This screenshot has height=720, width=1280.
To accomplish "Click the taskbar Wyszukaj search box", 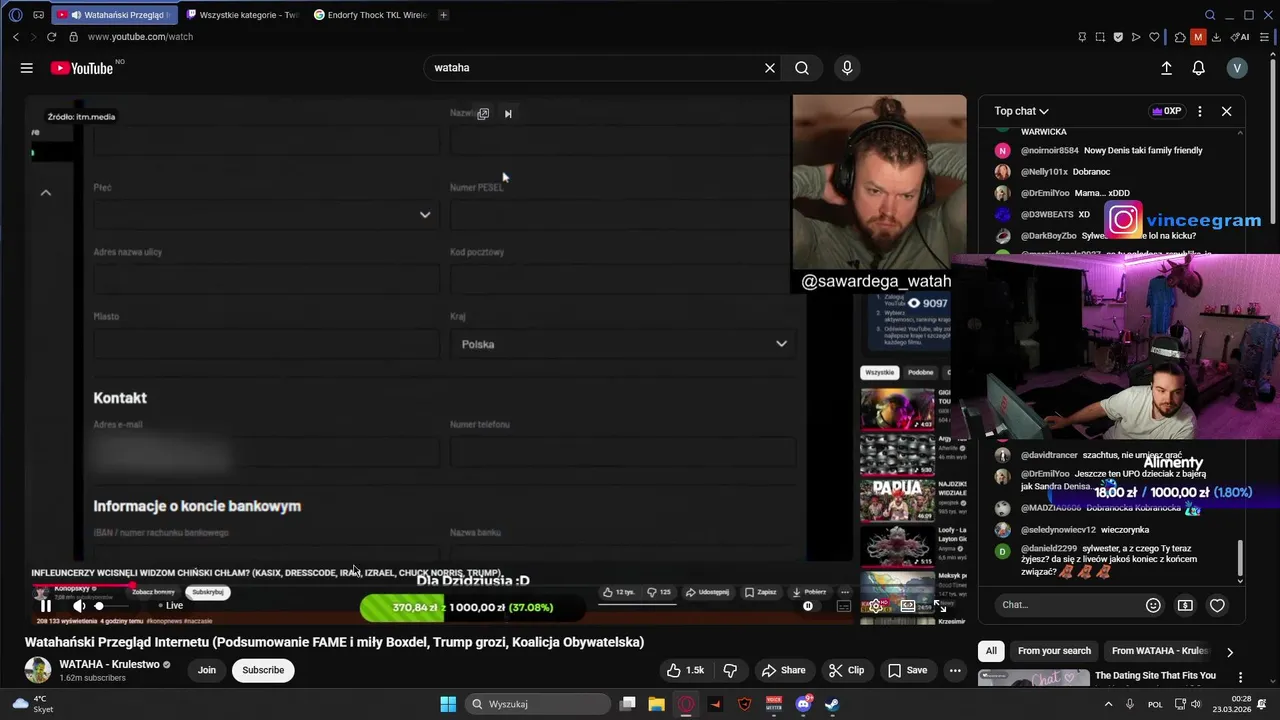I will click(x=538, y=704).
